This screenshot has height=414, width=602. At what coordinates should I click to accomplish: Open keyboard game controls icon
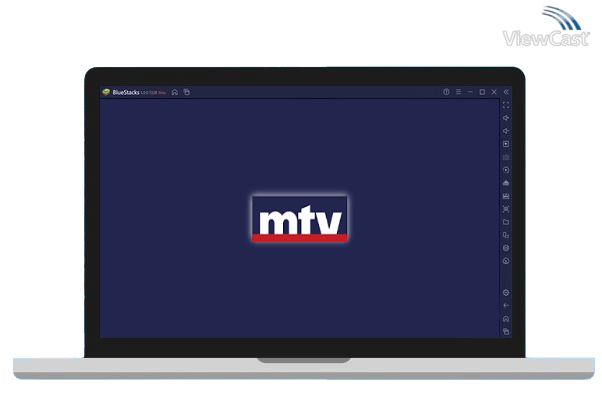point(506,157)
